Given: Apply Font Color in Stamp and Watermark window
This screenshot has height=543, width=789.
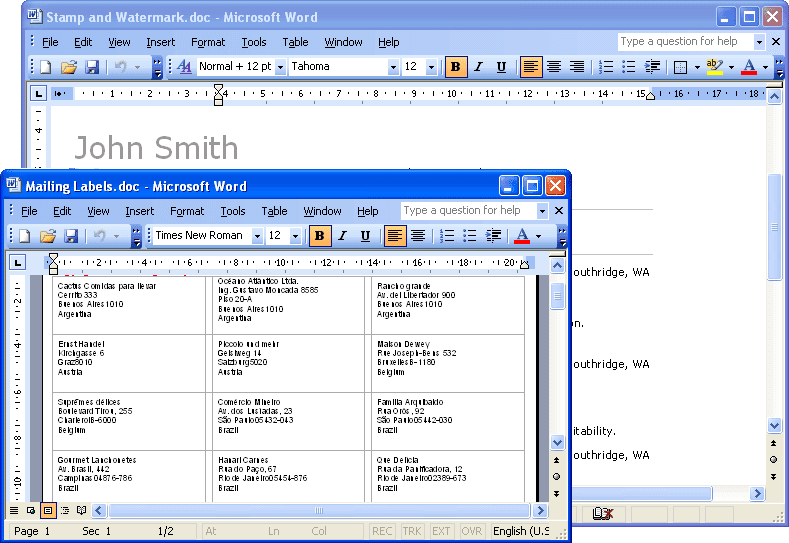Looking at the screenshot, I should tap(749, 67).
